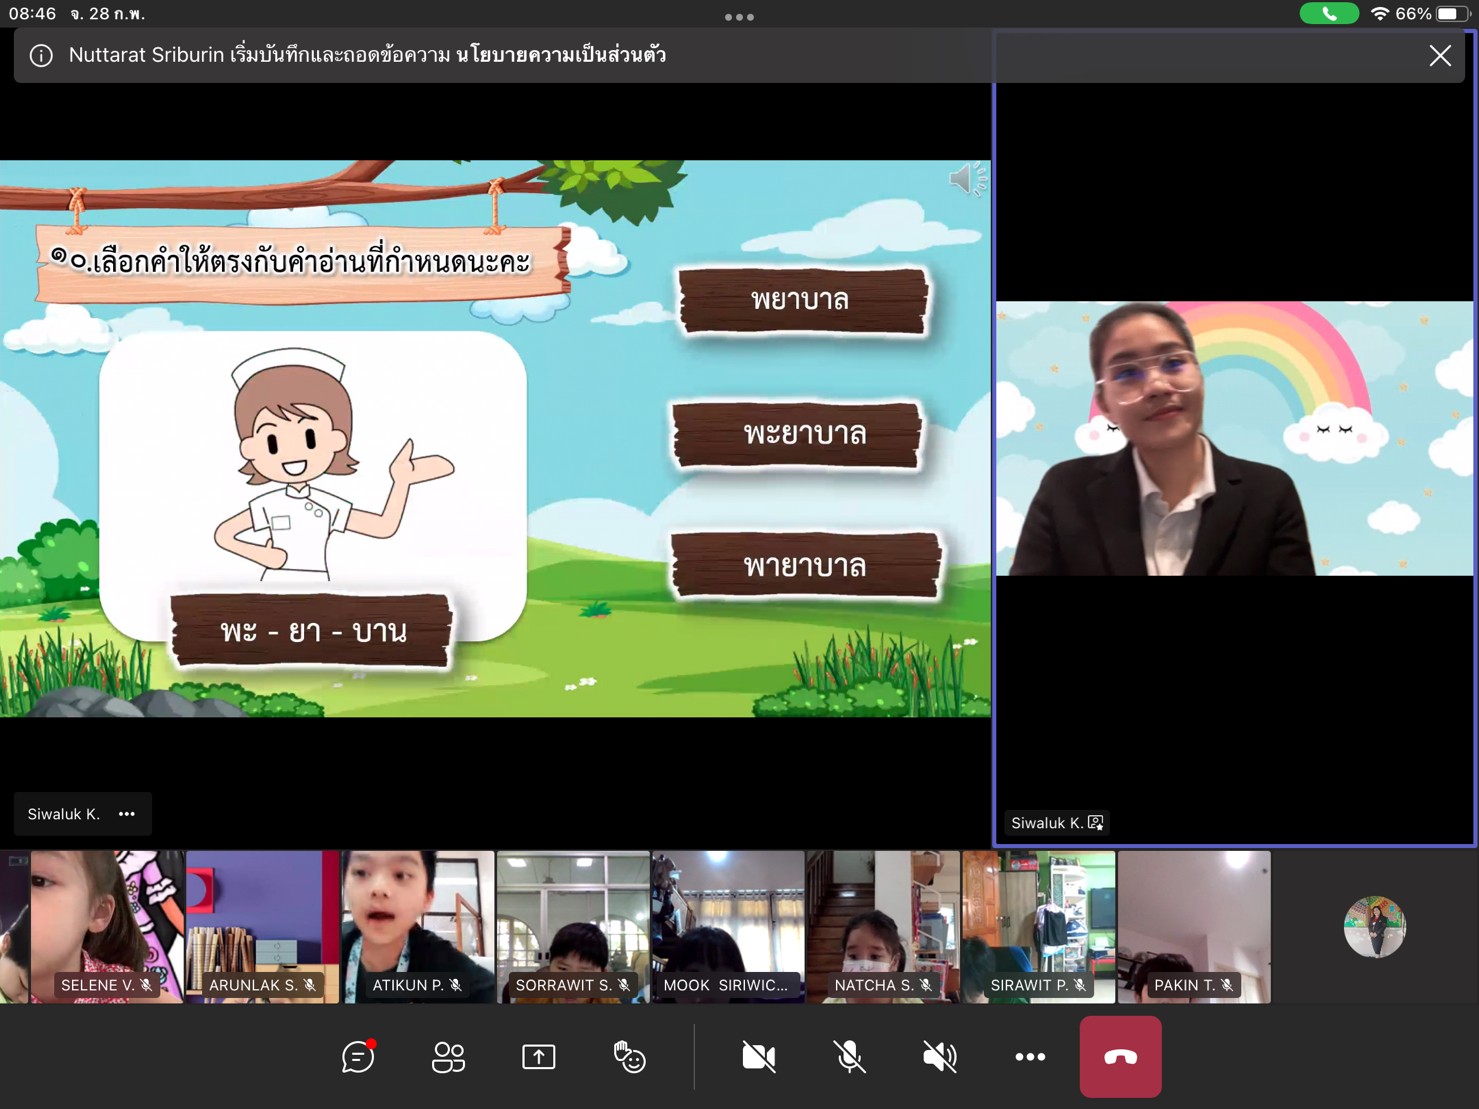Viewport: 1479px width, 1109px height.
Task: Tap the green active call indicator
Action: (1328, 14)
